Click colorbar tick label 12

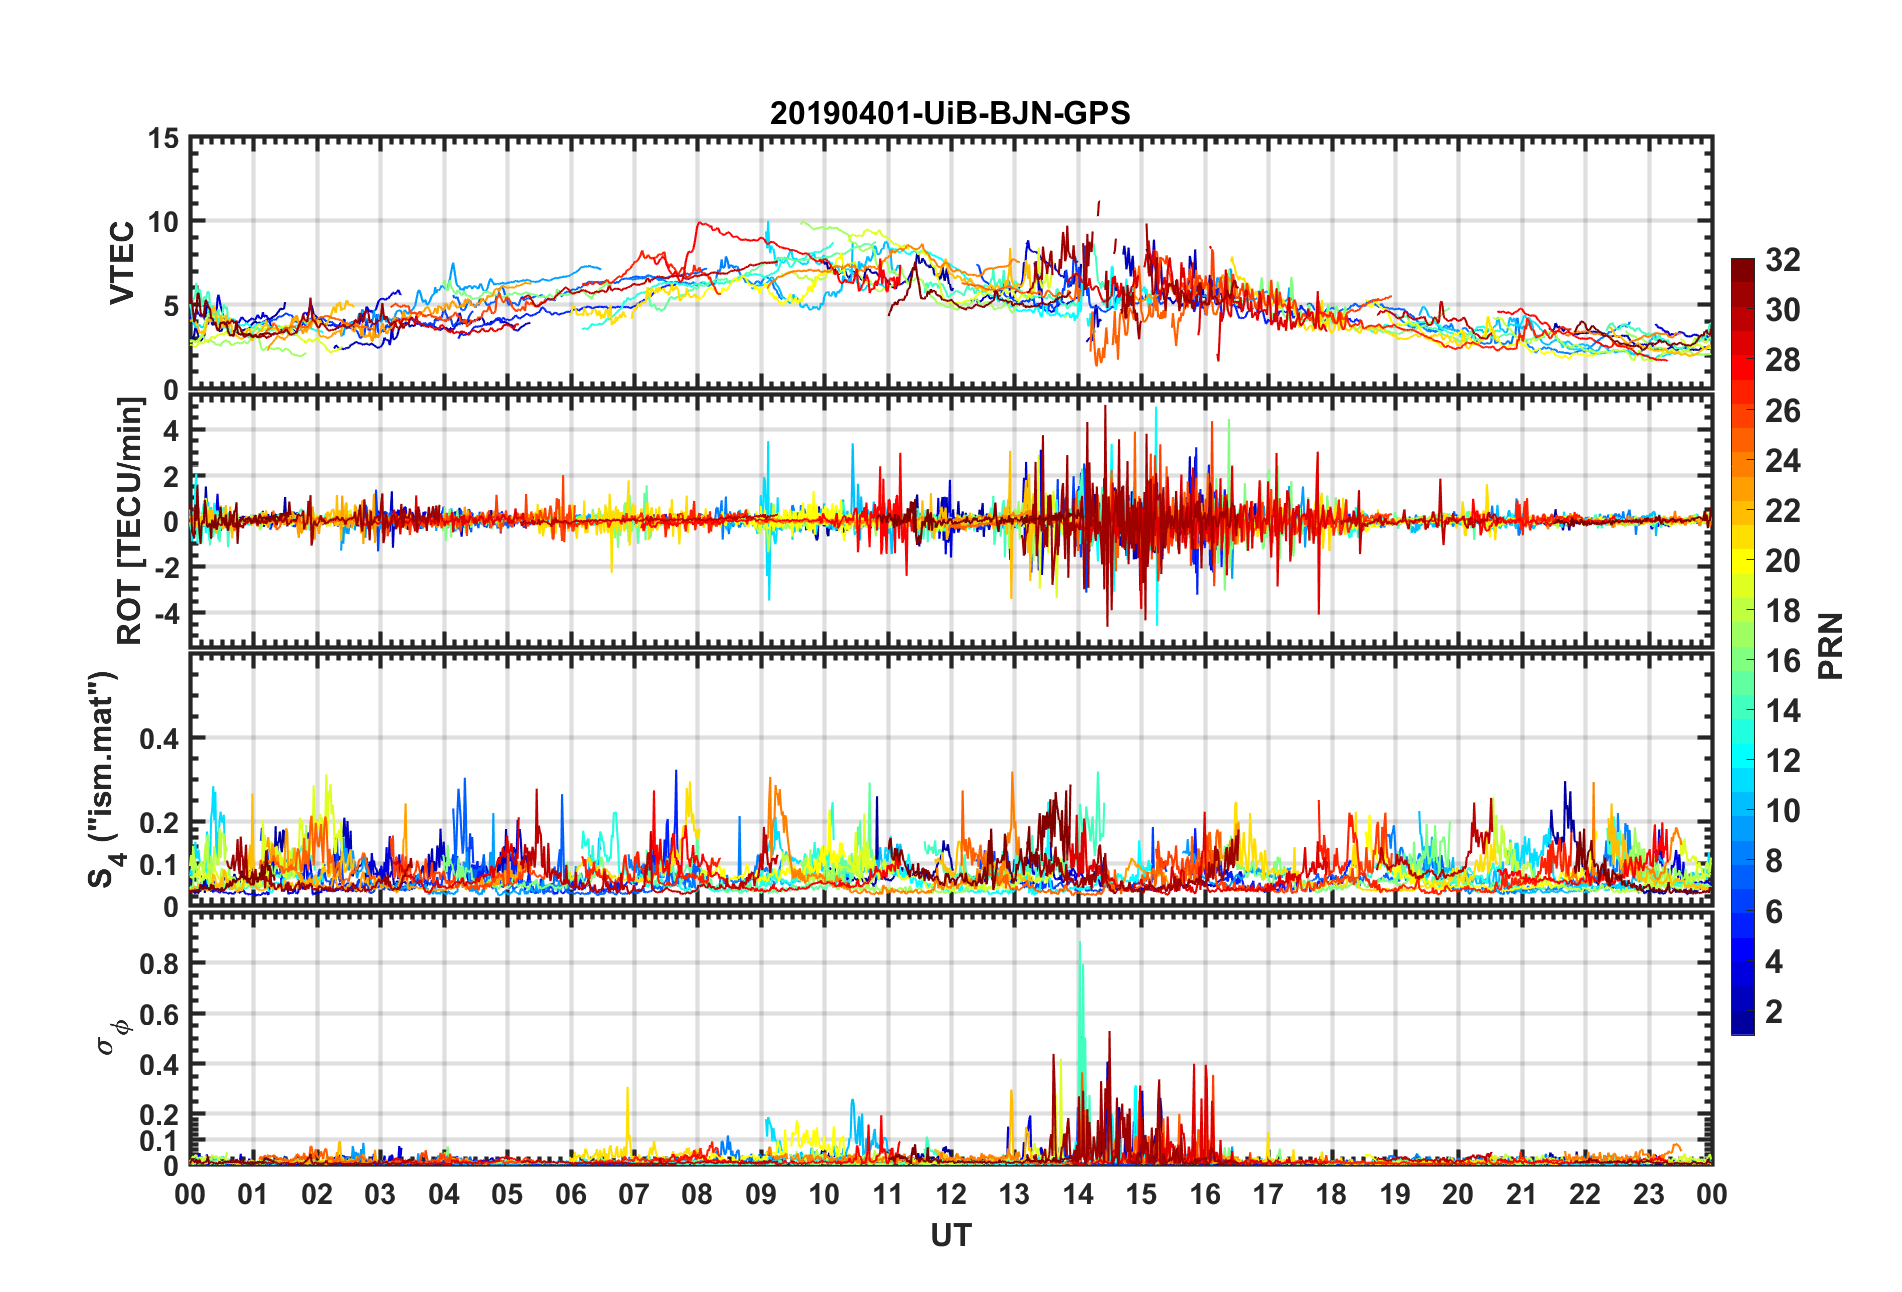click(x=1783, y=761)
